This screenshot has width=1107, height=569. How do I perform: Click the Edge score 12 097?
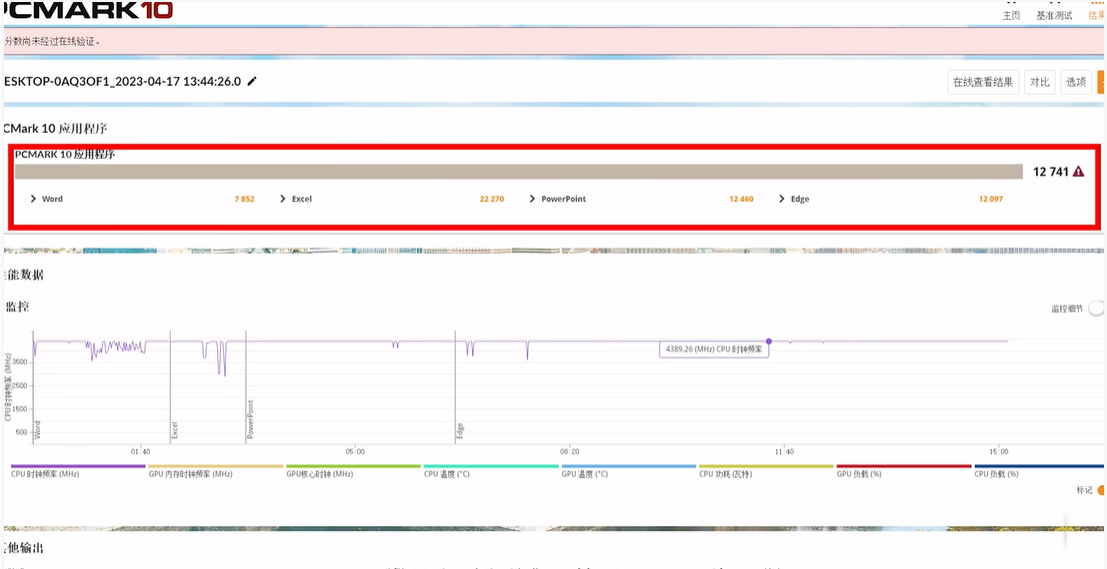(991, 199)
